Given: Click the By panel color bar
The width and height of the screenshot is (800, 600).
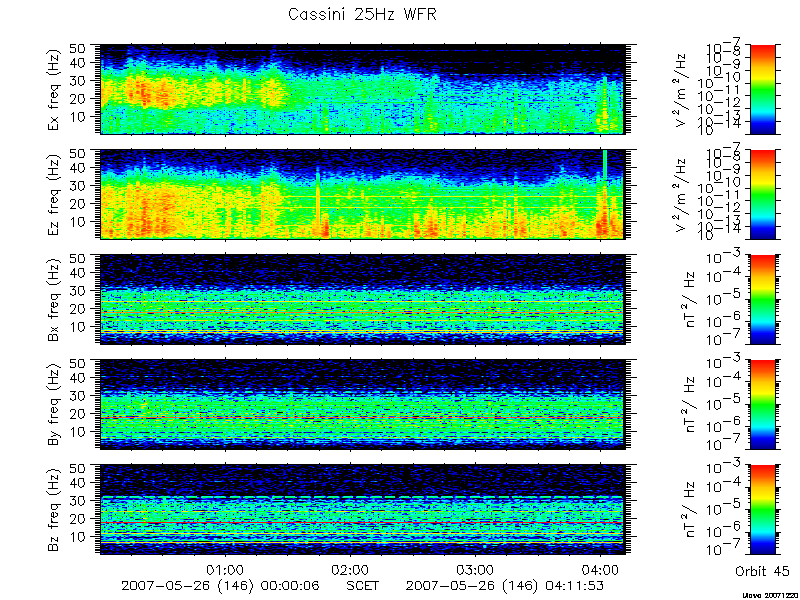Looking at the screenshot, I should pos(763,405).
